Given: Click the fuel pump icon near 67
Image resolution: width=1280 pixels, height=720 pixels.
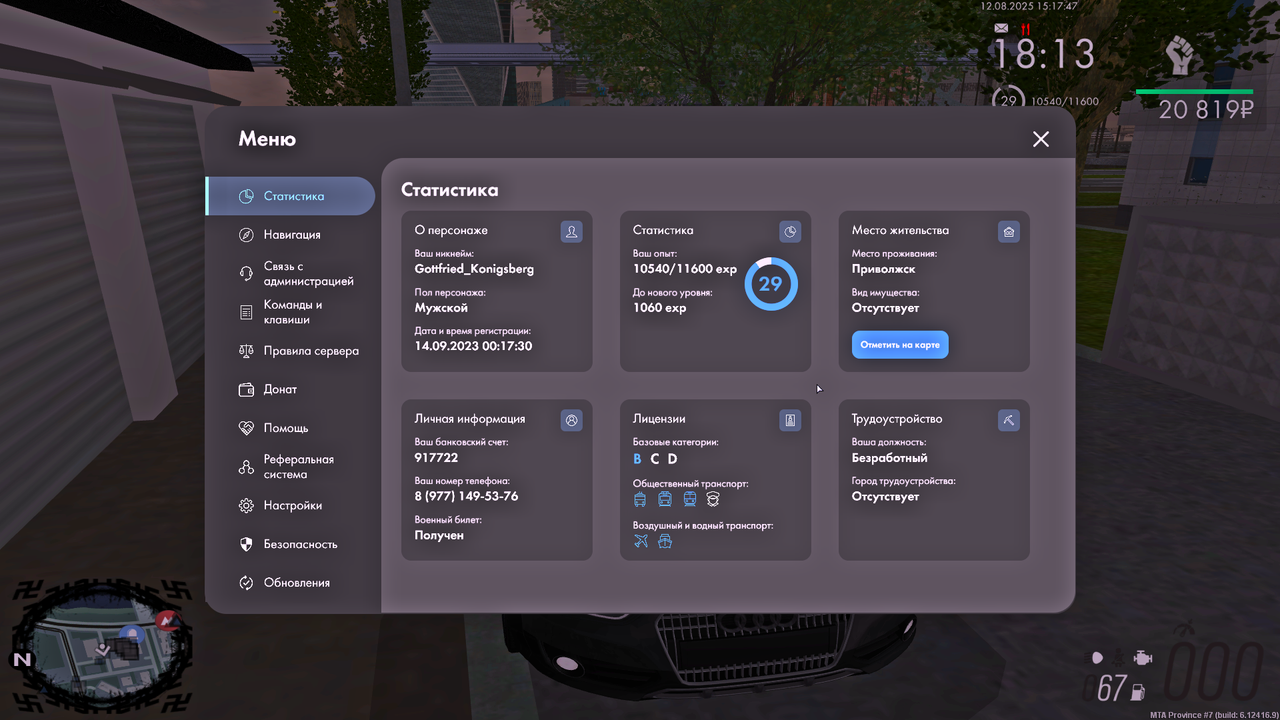Looking at the screenshot, I should tap(1139, 690).
